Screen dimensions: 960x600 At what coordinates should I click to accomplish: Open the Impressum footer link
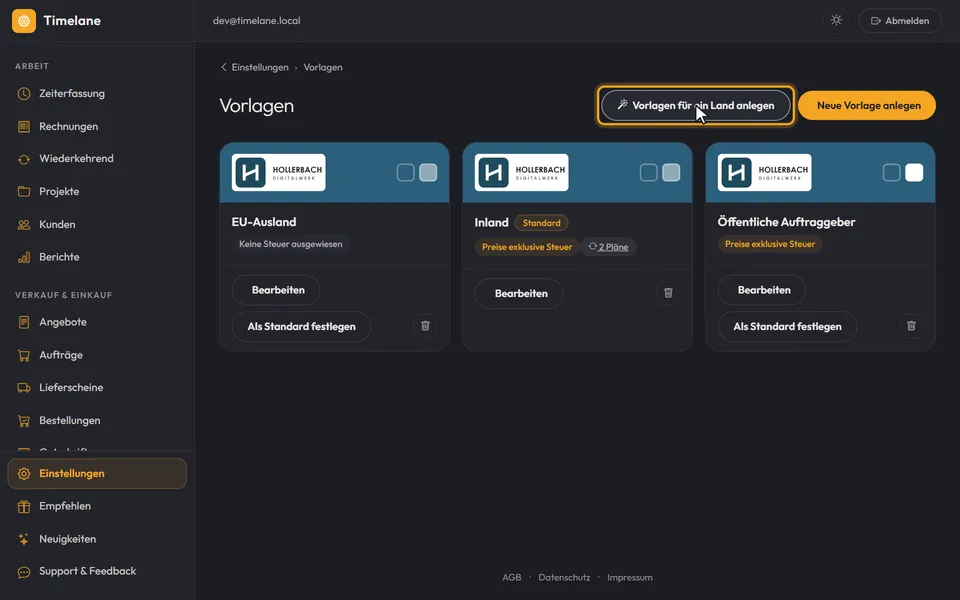(x=630, y=577)
